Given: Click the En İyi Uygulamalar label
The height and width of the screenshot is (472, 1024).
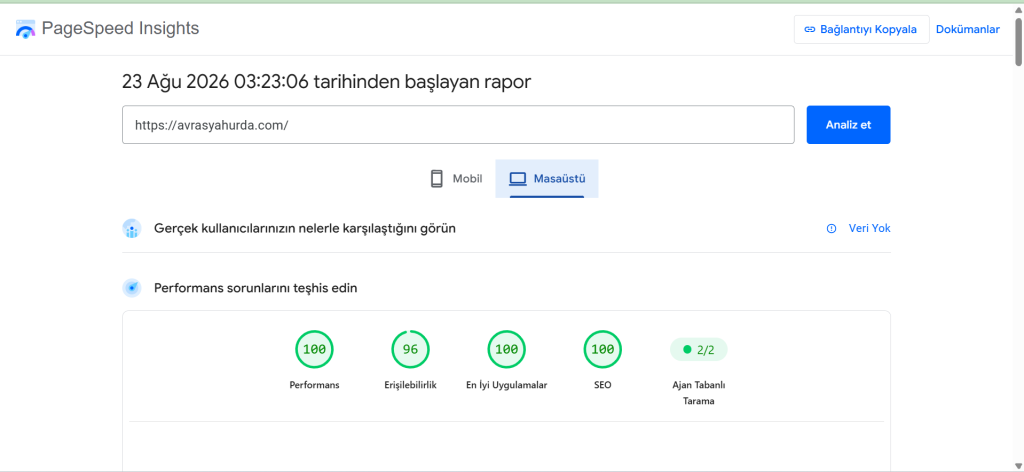Looking at the screenshot, I should coord(506,385).
